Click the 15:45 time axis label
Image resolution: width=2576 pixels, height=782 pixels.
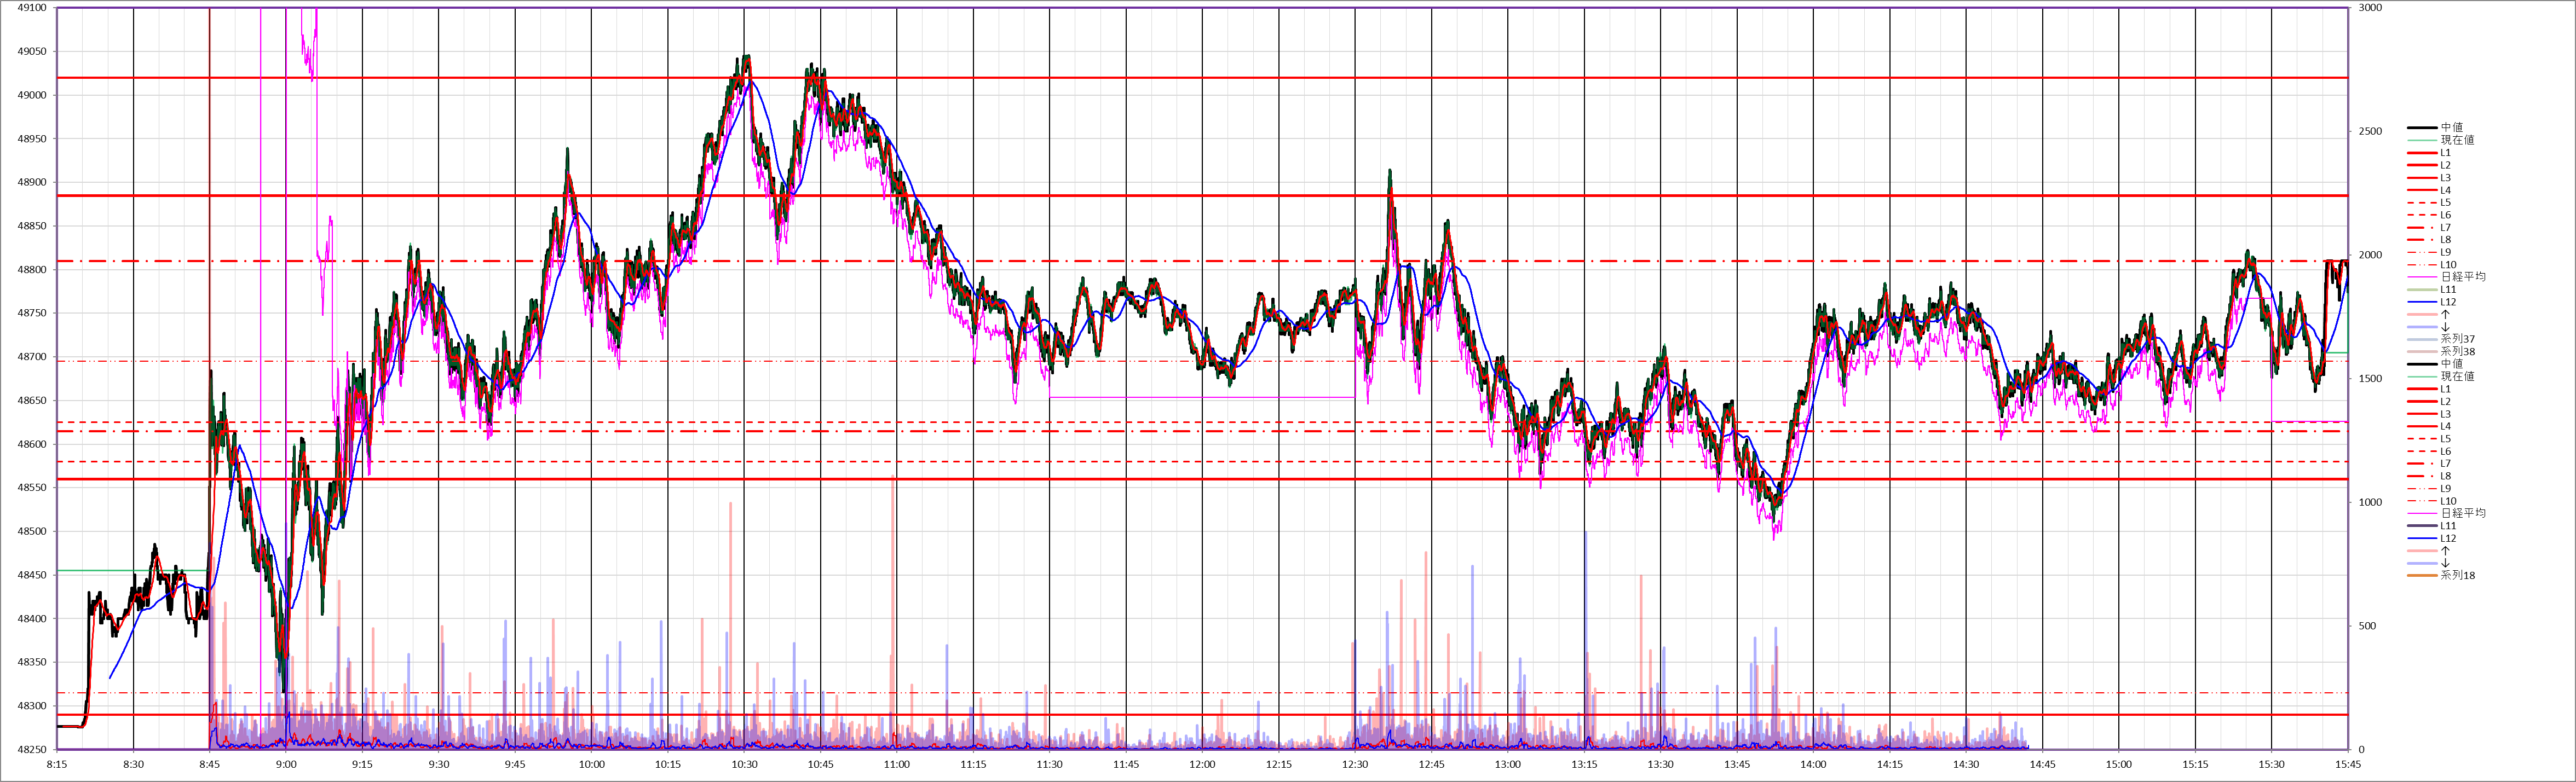pyautogui.click(x=2348, y=765)
